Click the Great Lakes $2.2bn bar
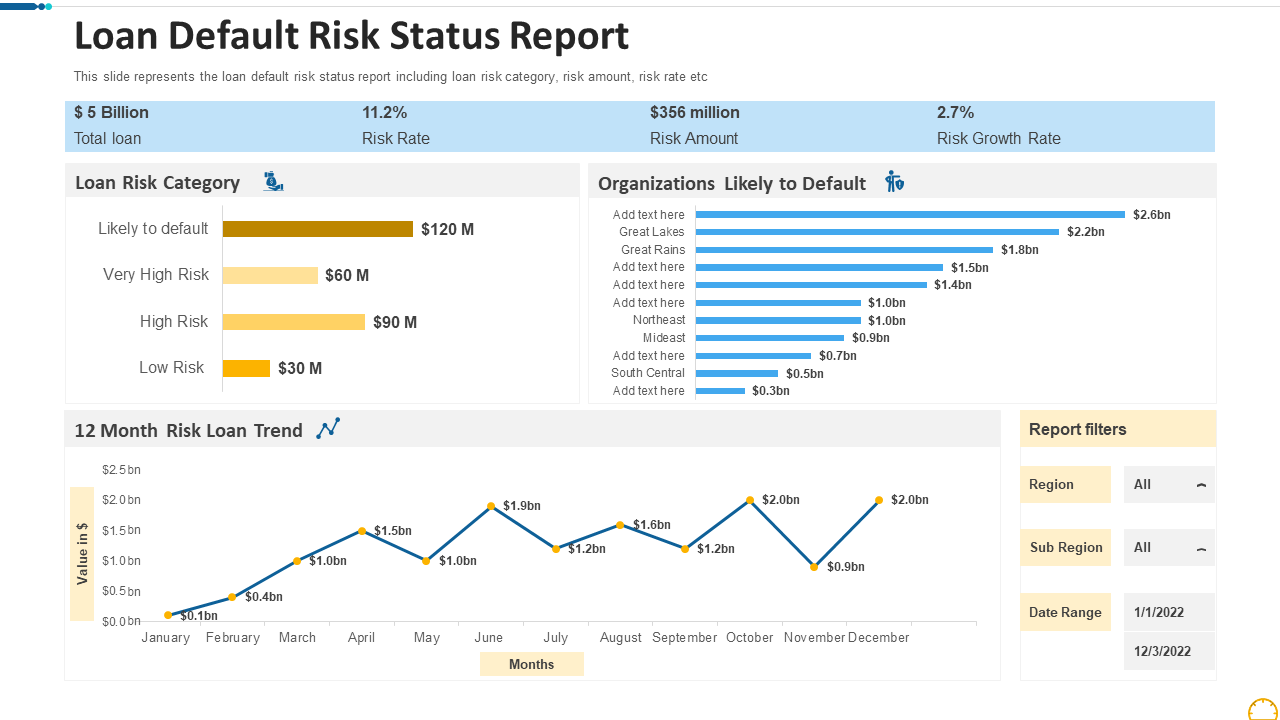 click(877, 232)
